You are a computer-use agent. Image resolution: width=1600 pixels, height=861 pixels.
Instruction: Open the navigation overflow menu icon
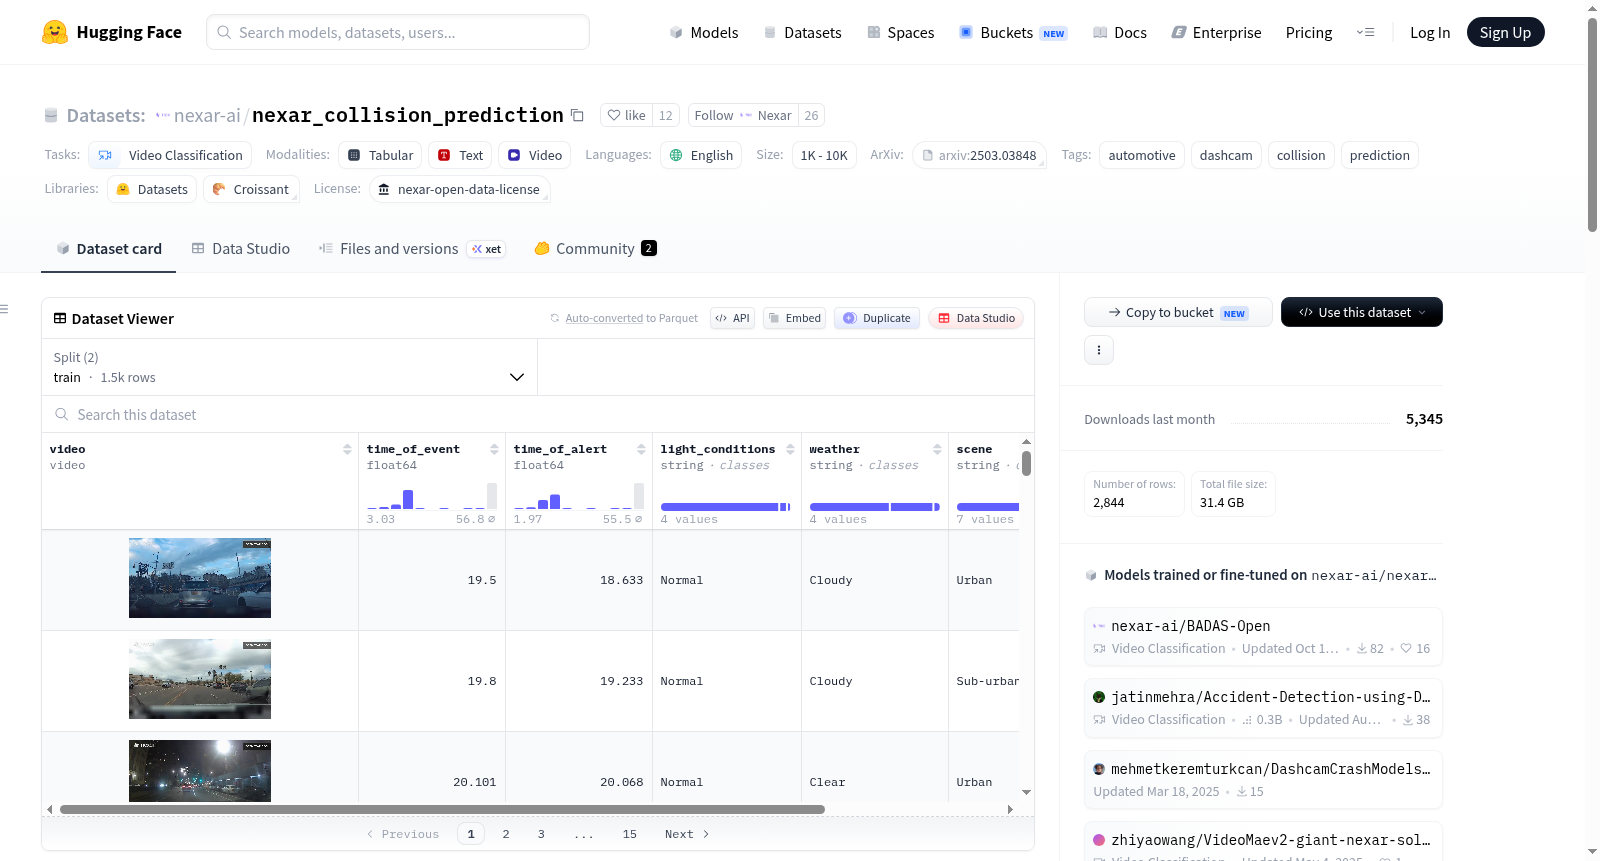(1365, 32)
